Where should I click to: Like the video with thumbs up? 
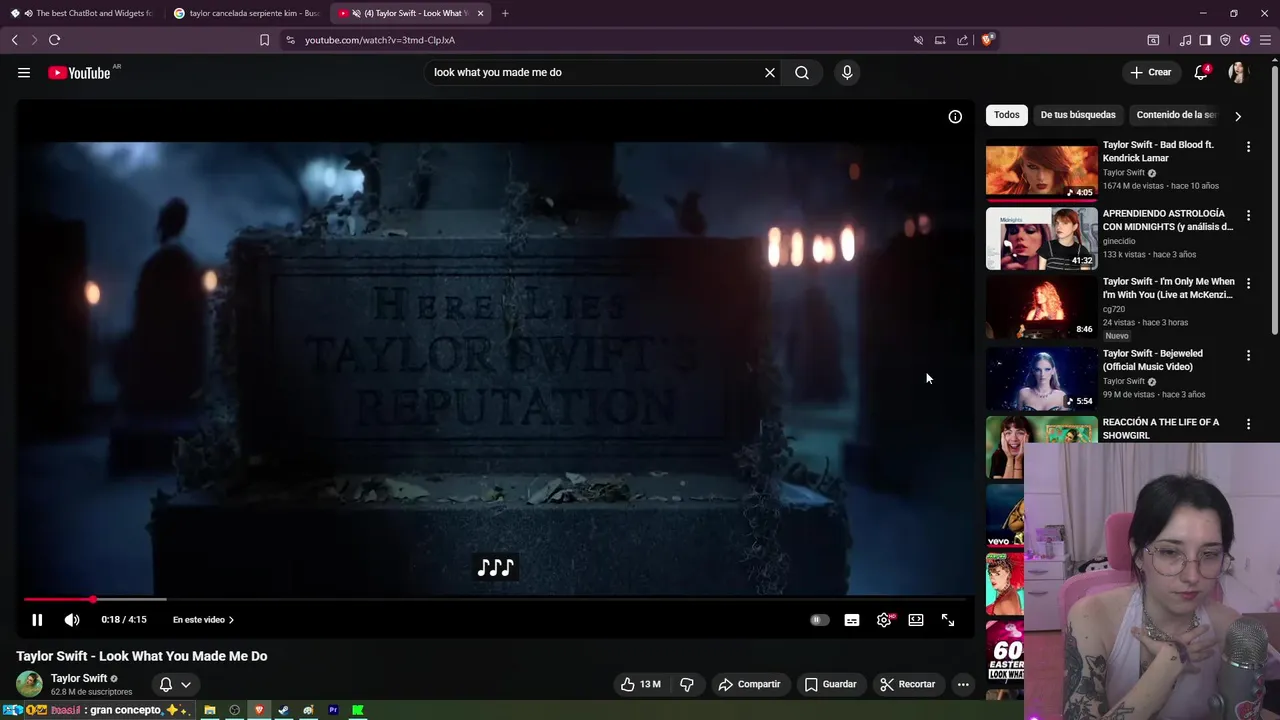[x=640, y=684]
